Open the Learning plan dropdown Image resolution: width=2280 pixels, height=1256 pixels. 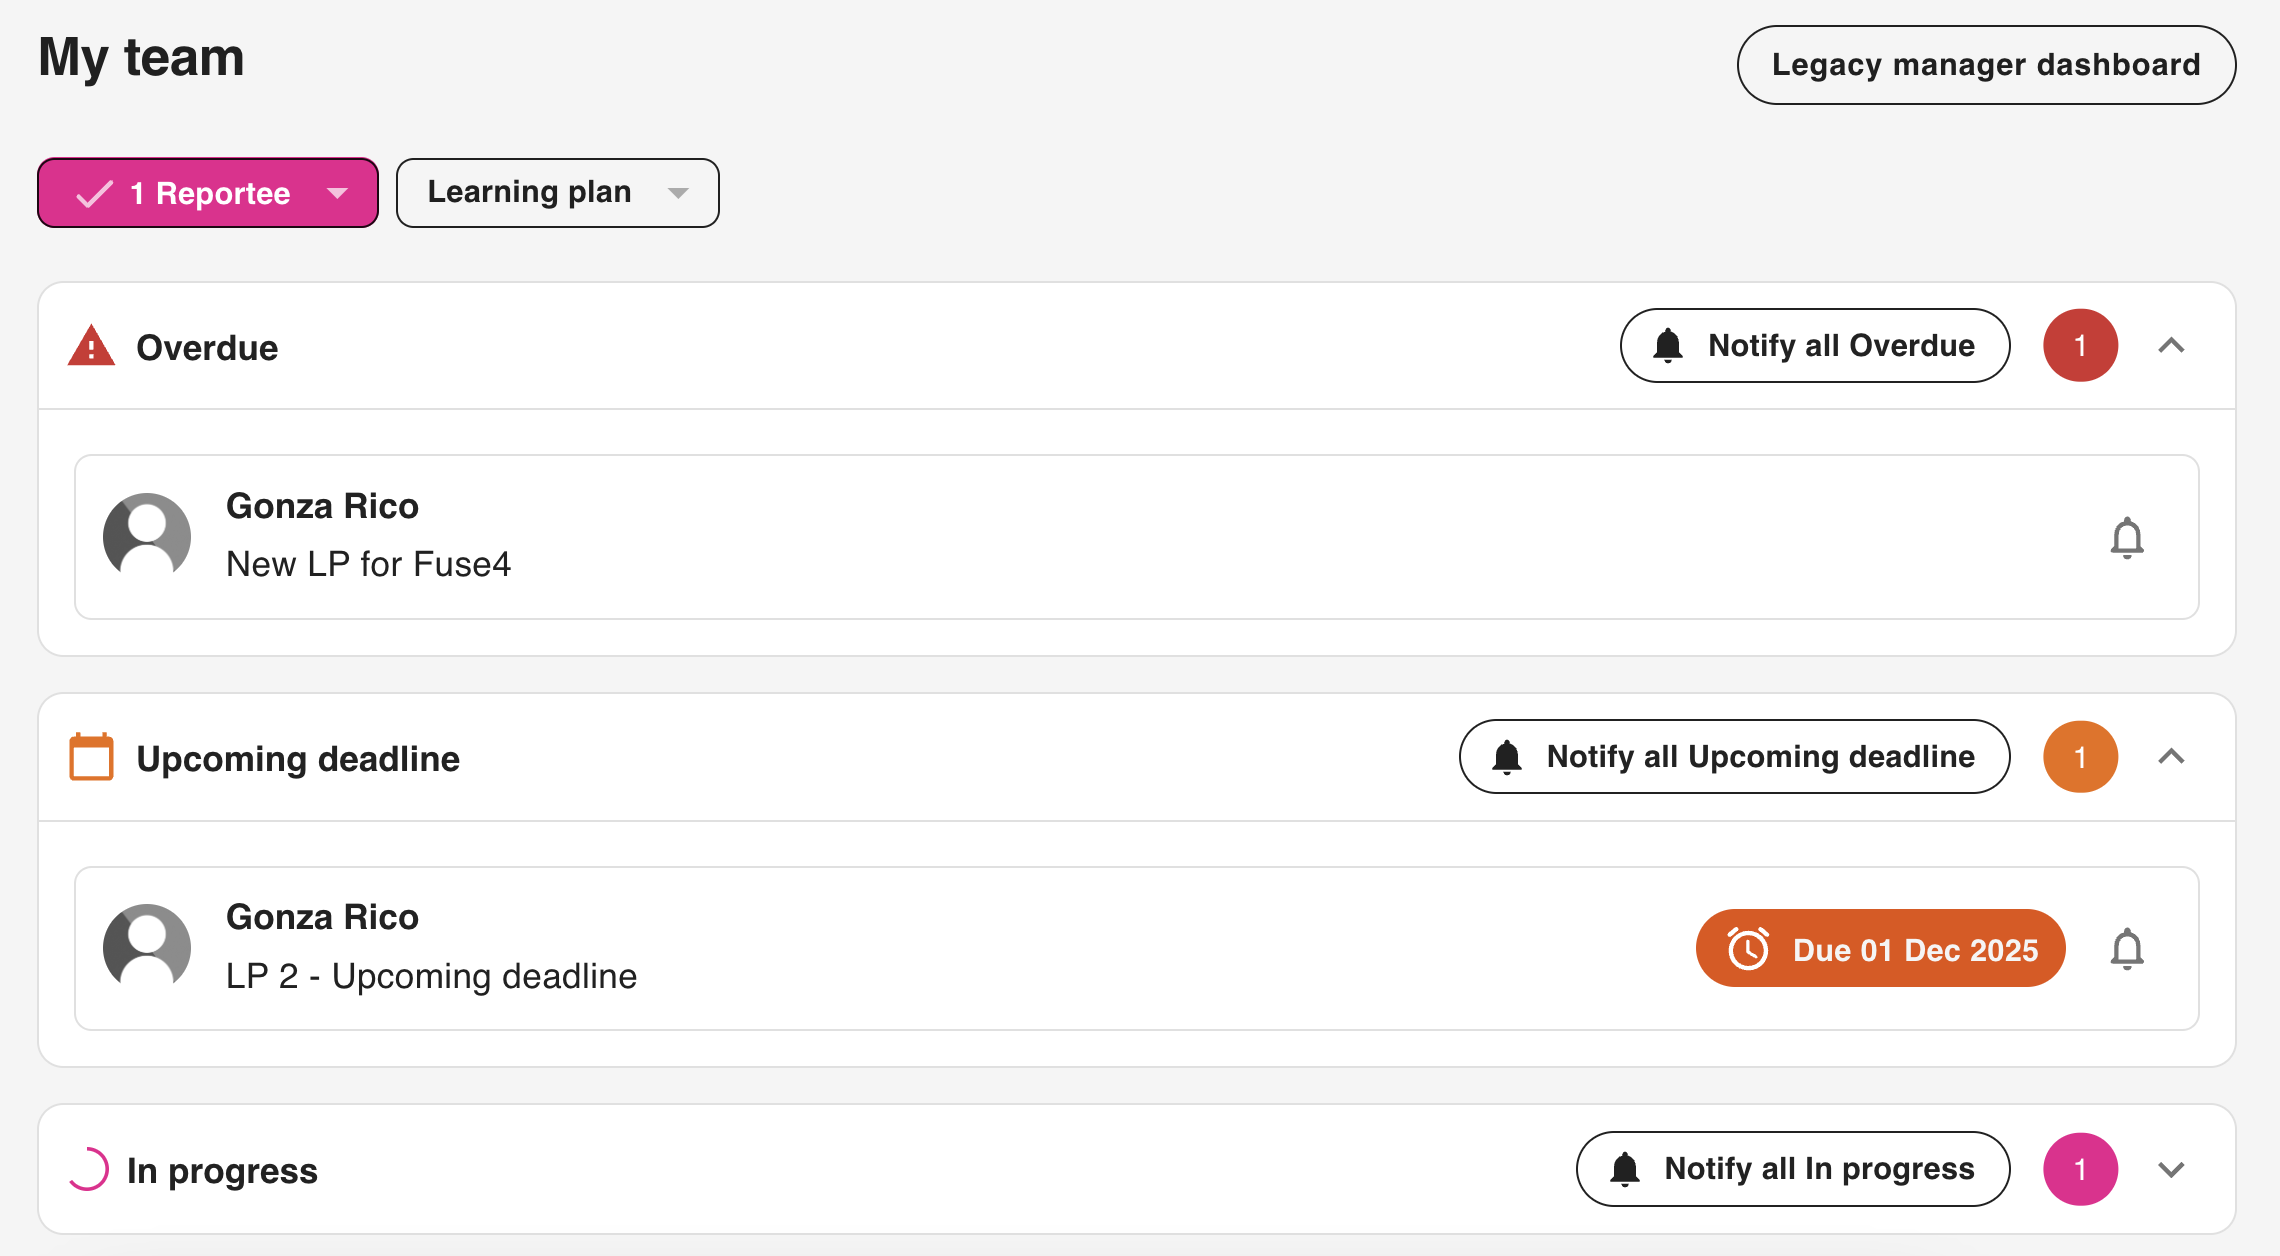557,193
